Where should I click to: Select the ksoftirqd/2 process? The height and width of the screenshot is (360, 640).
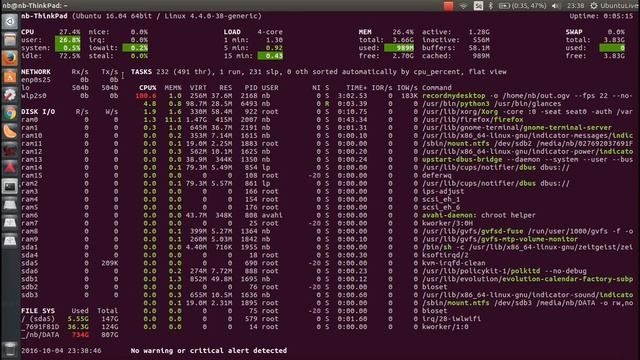click(x=445, y=255)
